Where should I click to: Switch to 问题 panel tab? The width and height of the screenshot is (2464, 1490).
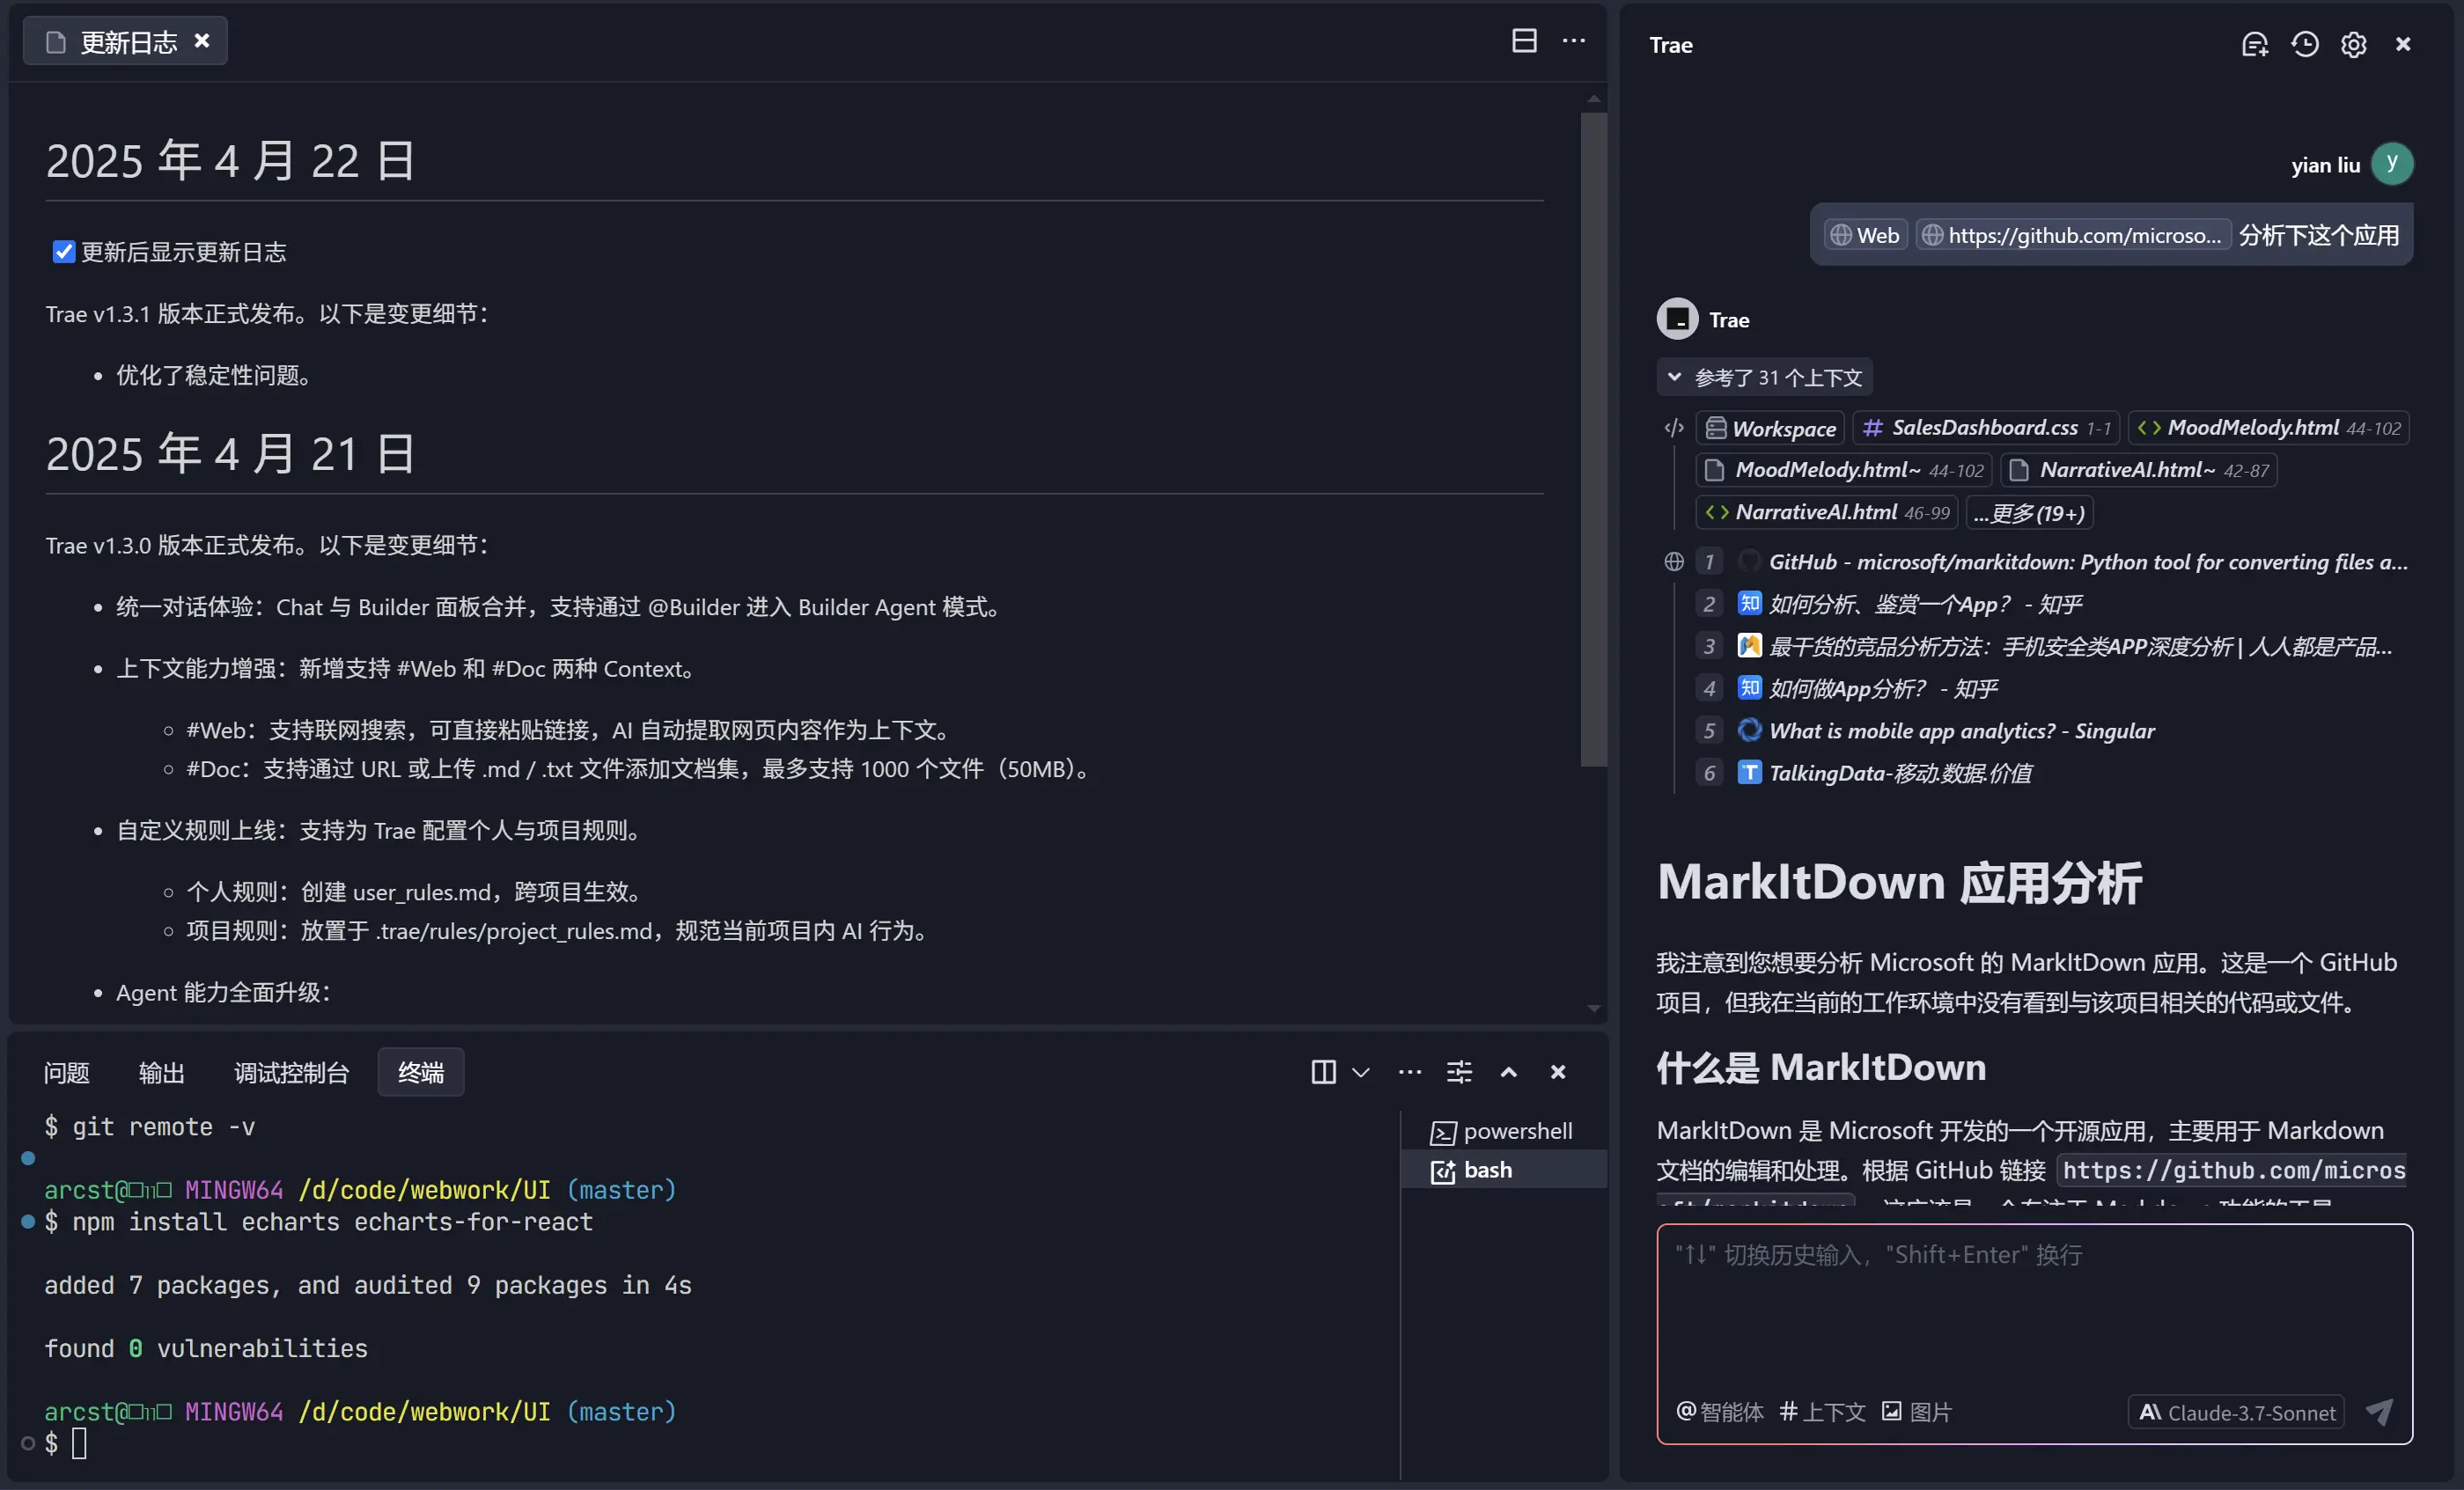(66, 1072)
